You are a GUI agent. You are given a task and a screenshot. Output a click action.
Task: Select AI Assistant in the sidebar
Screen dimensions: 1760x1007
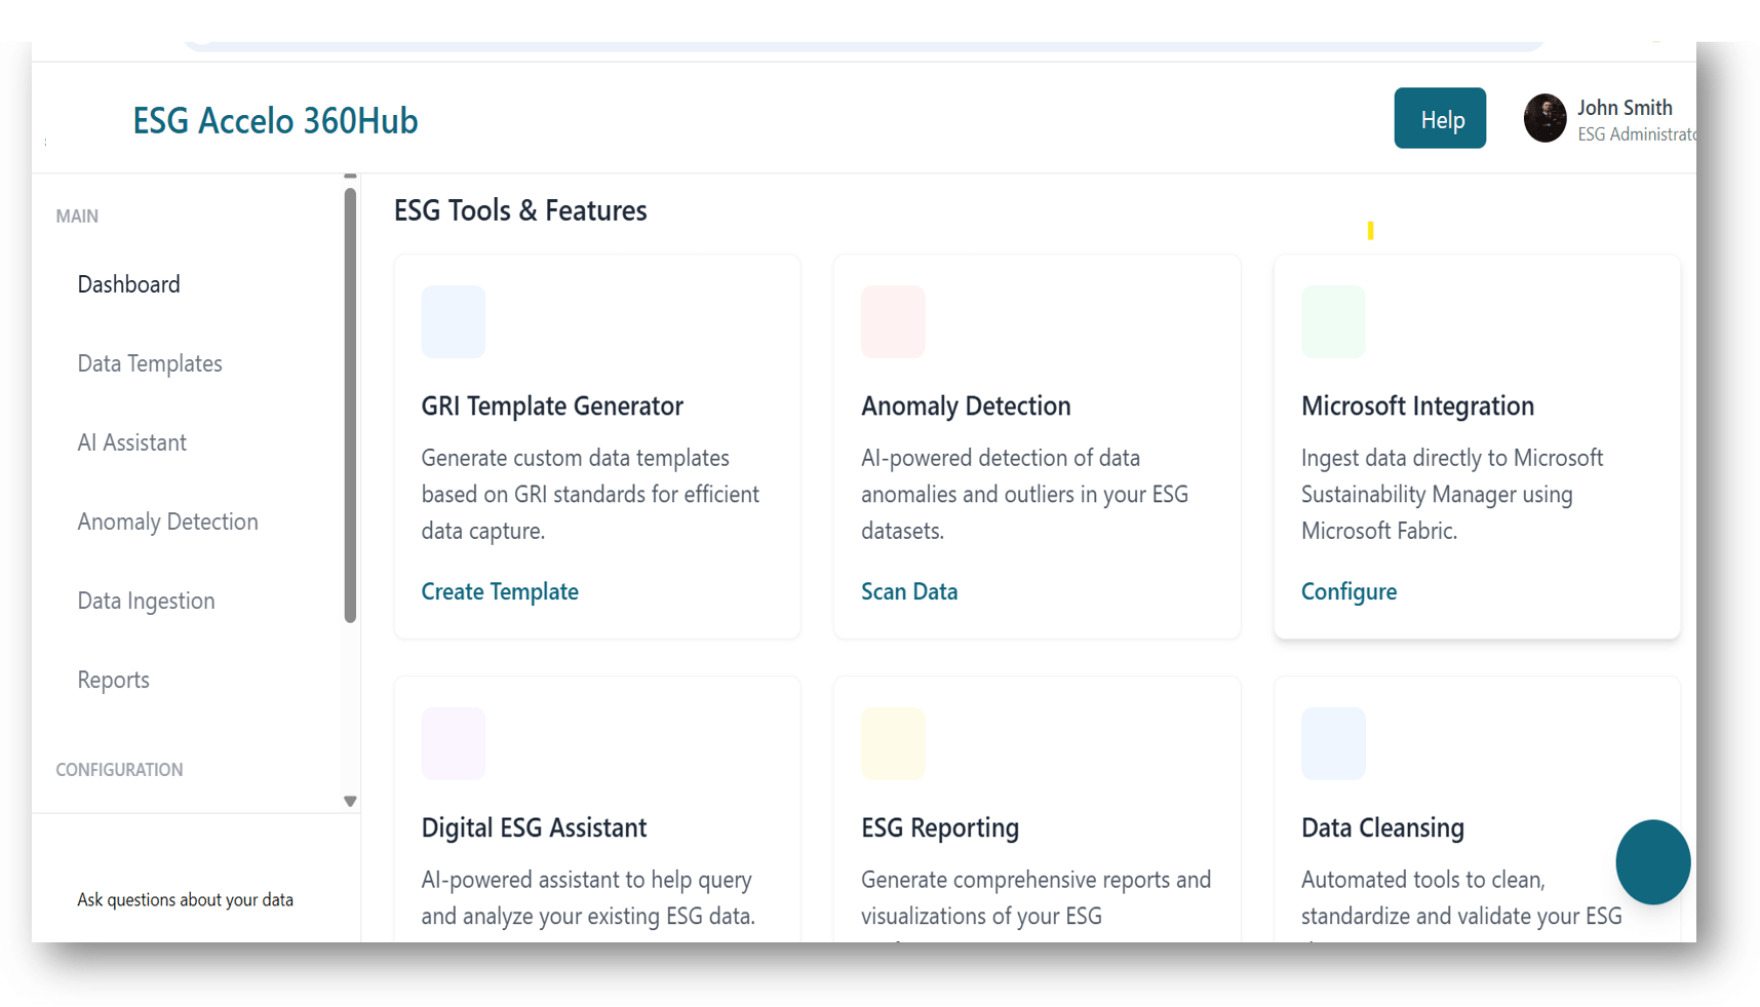[x=132, y=443]
